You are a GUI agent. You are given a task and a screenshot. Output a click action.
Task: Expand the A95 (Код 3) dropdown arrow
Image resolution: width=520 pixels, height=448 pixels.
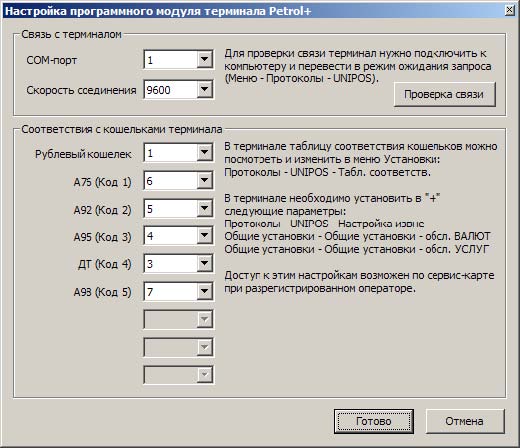click(x=204, y=236)
